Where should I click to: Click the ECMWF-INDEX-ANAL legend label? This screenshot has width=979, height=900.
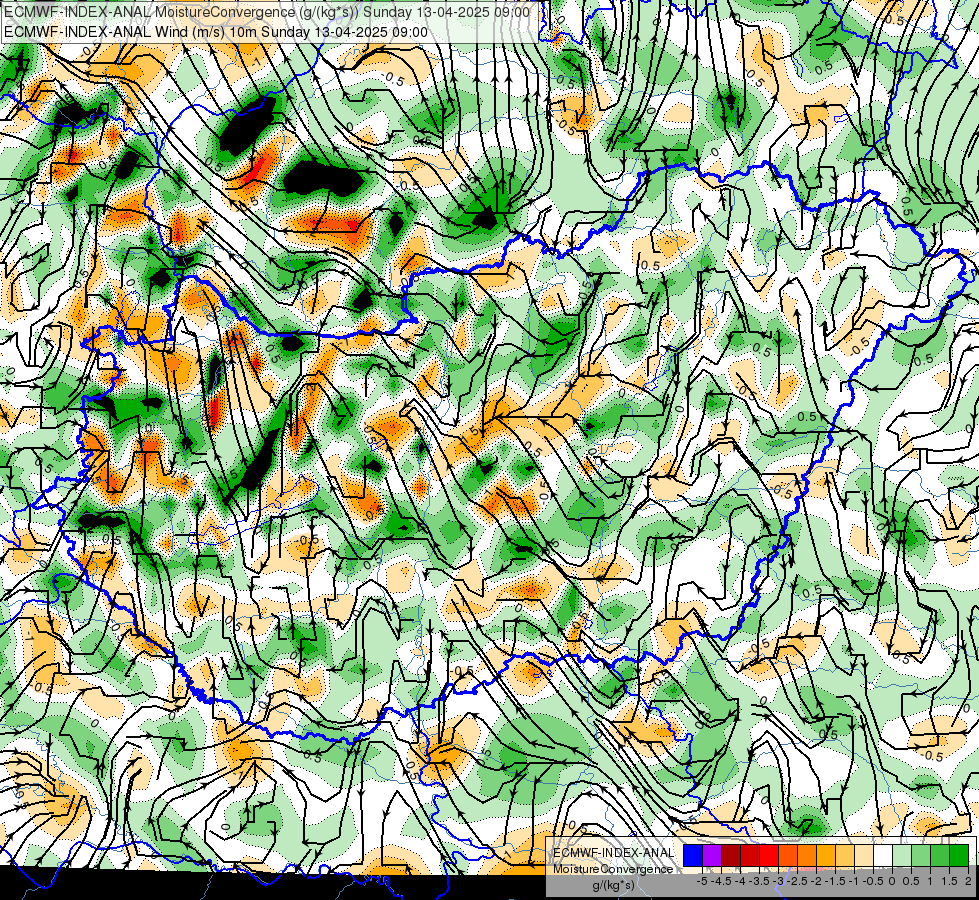tap(613, 853)
